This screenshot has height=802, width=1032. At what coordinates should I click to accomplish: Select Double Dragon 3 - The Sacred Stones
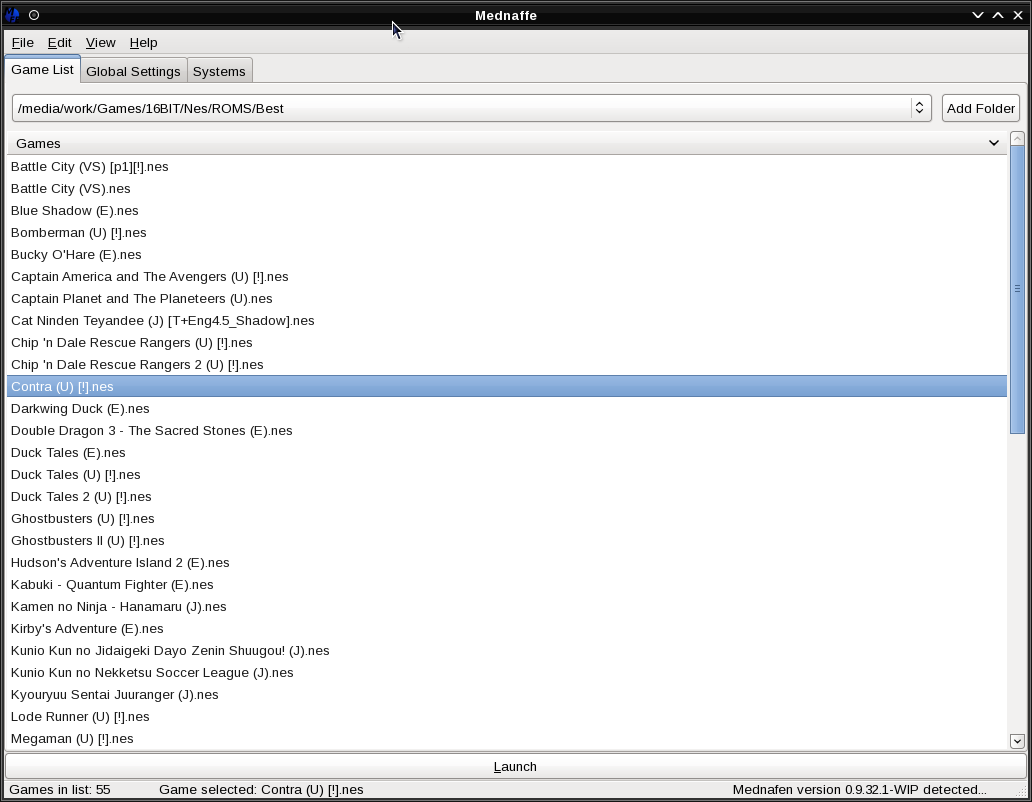click(x=507, y=430)
